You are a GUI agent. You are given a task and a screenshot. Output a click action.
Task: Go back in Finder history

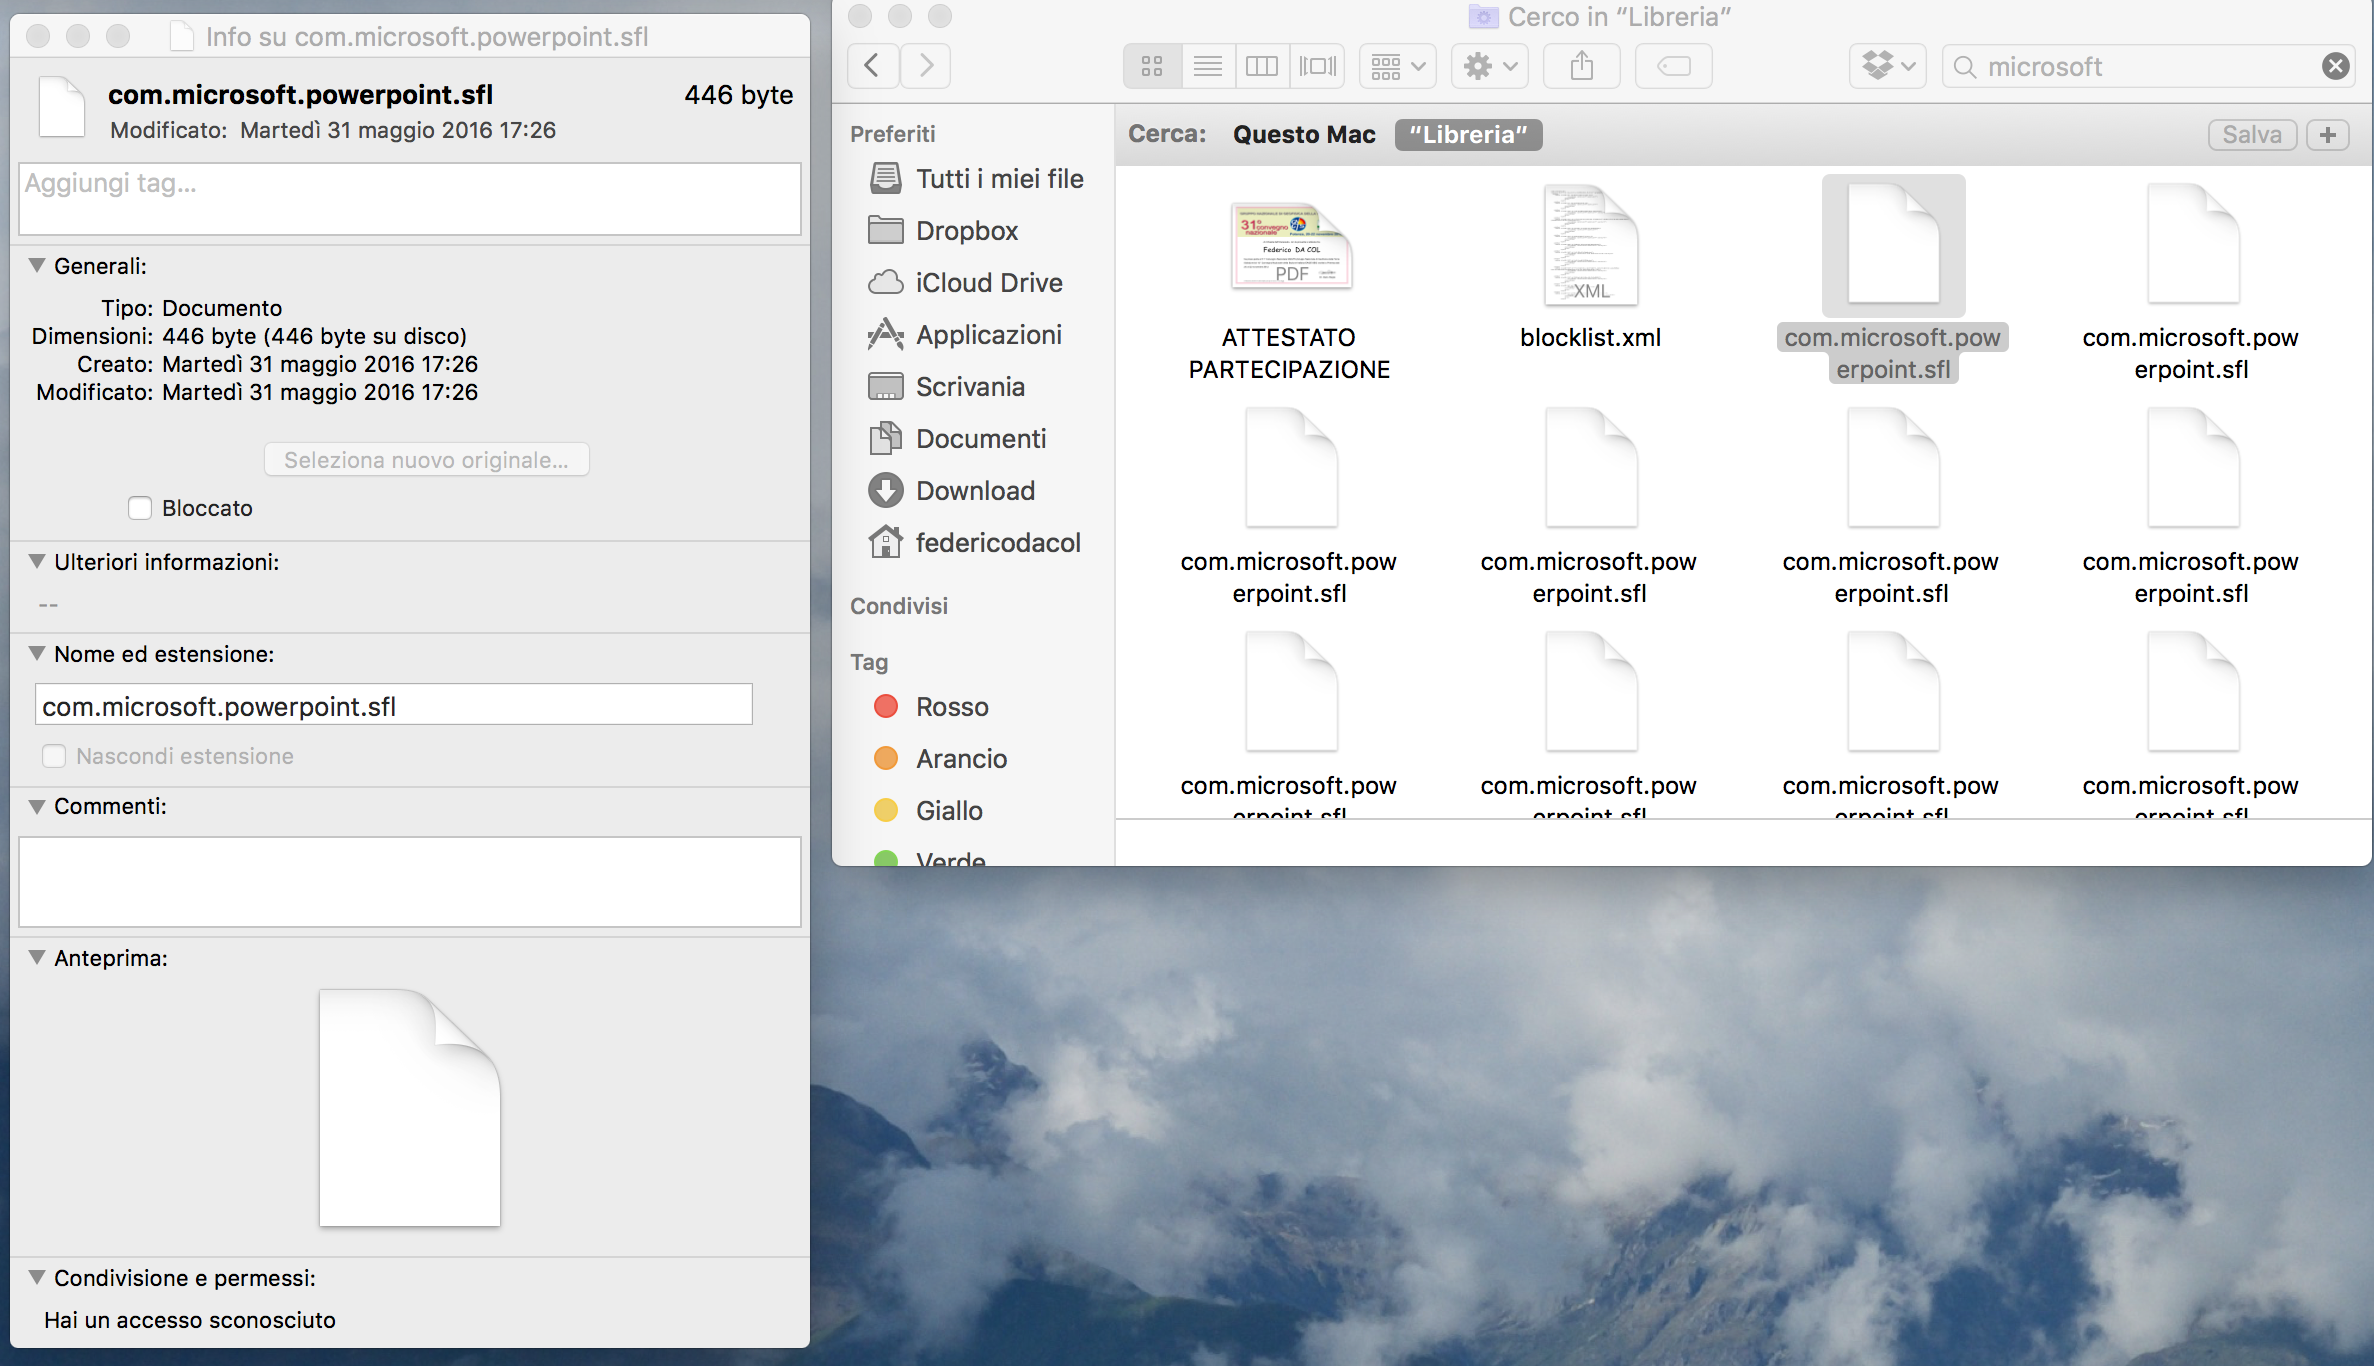coord(872,66)
